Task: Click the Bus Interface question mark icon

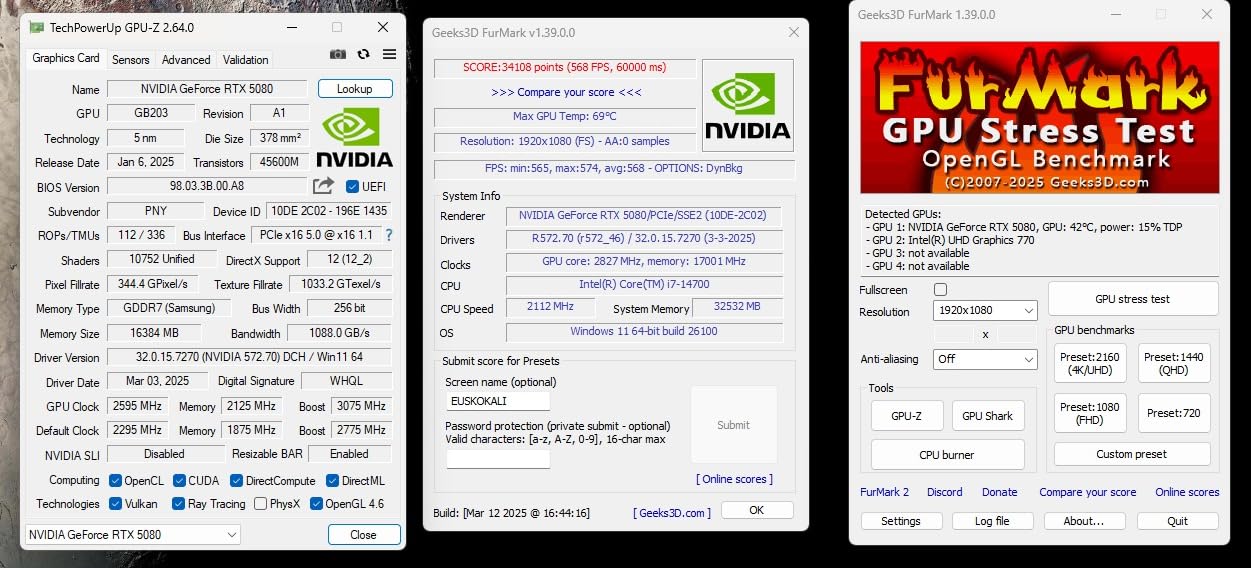Action: click(x=389, y=235)
